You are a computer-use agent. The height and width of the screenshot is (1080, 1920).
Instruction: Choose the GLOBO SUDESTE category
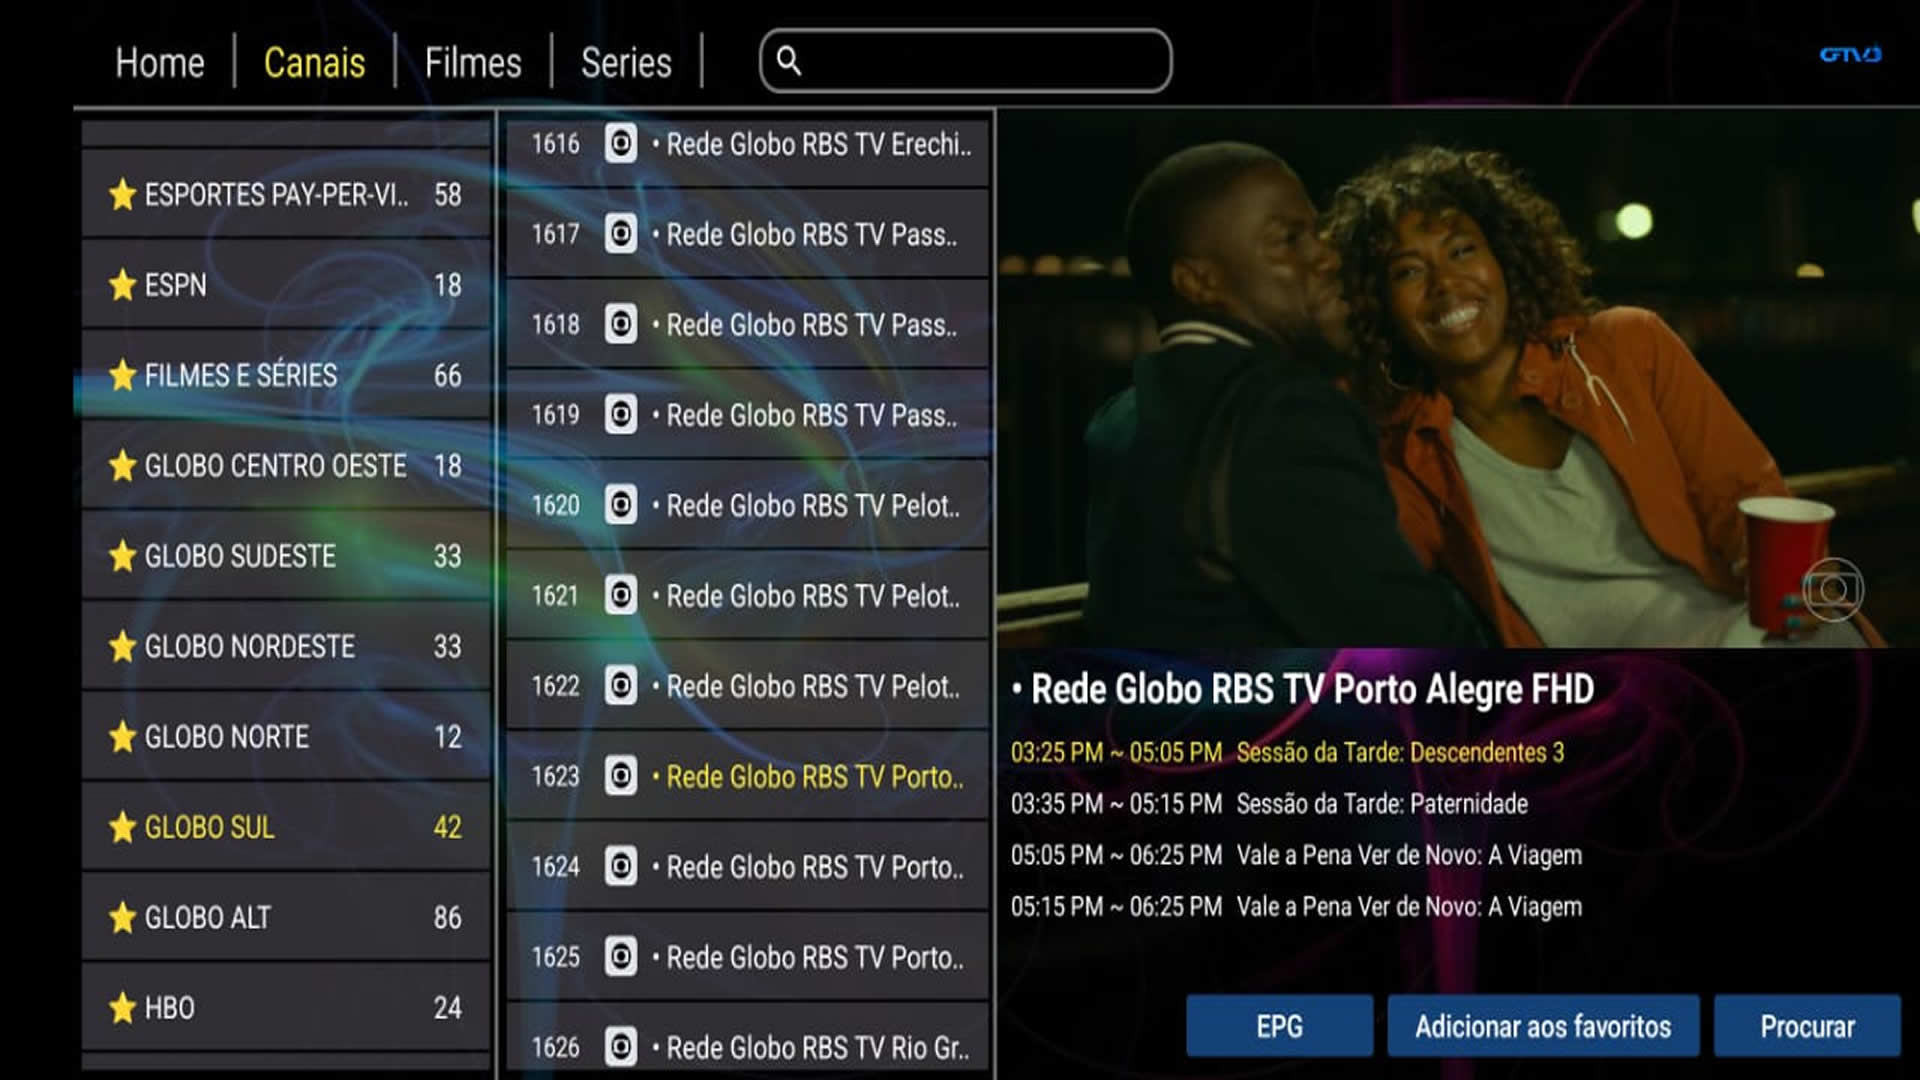tap(286, 556)
